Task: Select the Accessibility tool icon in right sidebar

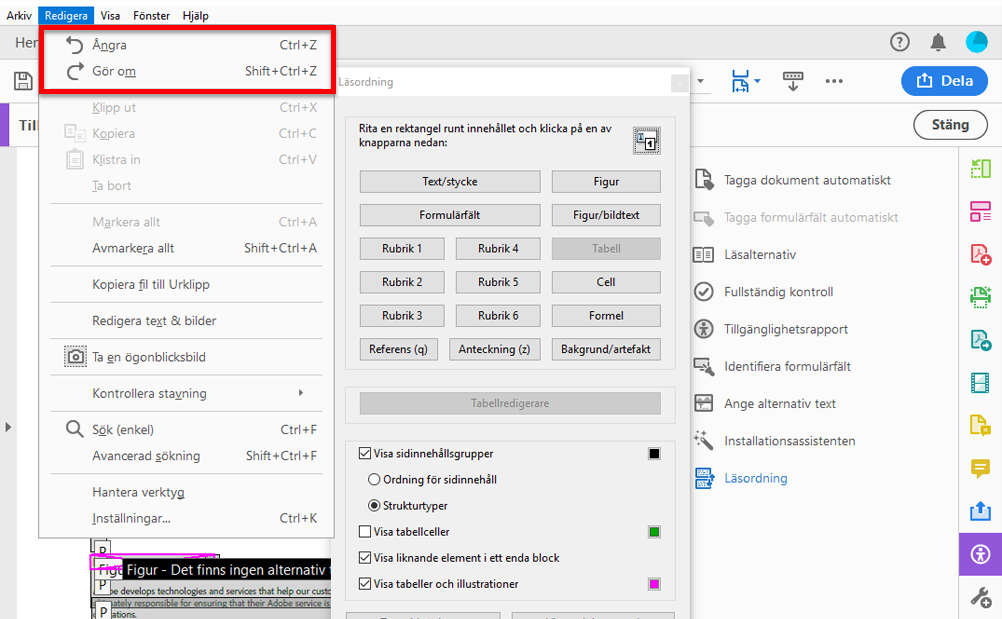Action: tap(979, 554)
